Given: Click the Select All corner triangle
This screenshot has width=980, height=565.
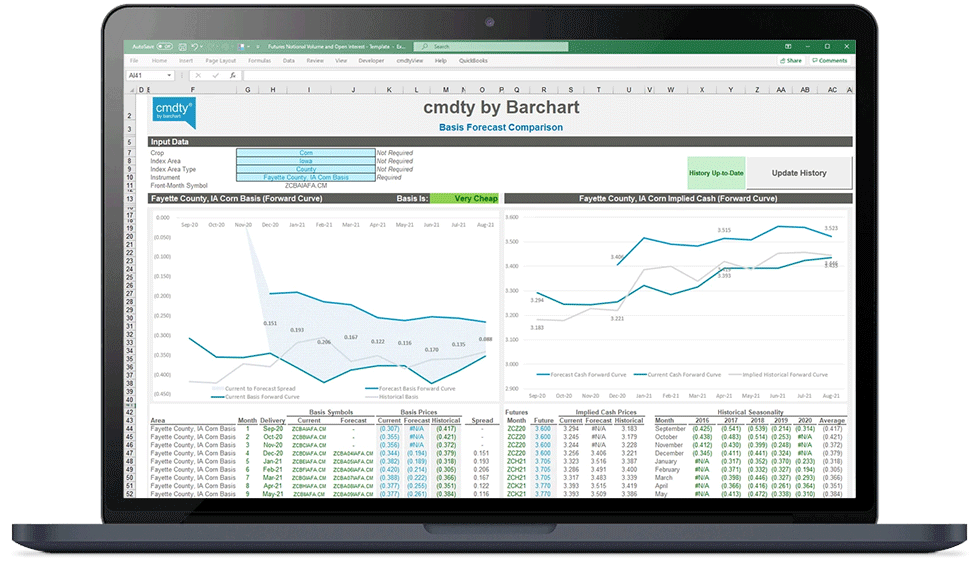Looking at the screenshot, I should 132,90.
